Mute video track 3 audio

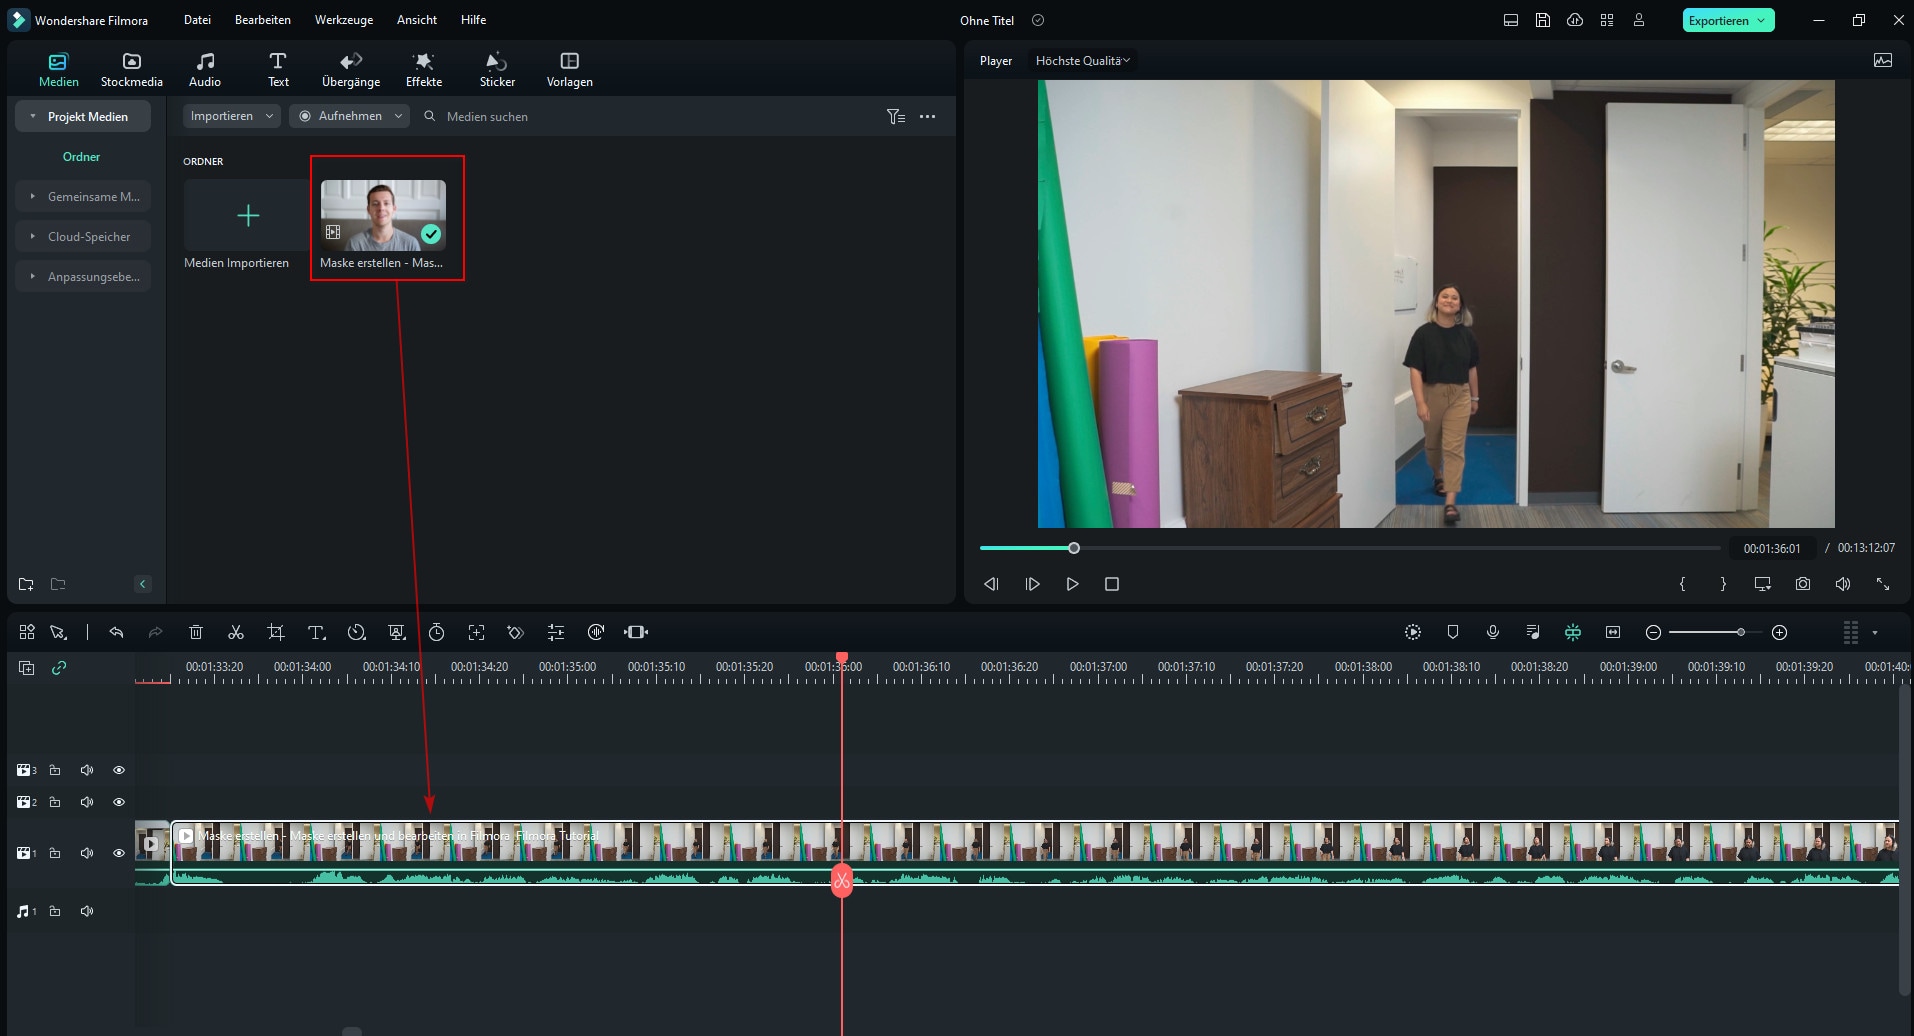87,770
